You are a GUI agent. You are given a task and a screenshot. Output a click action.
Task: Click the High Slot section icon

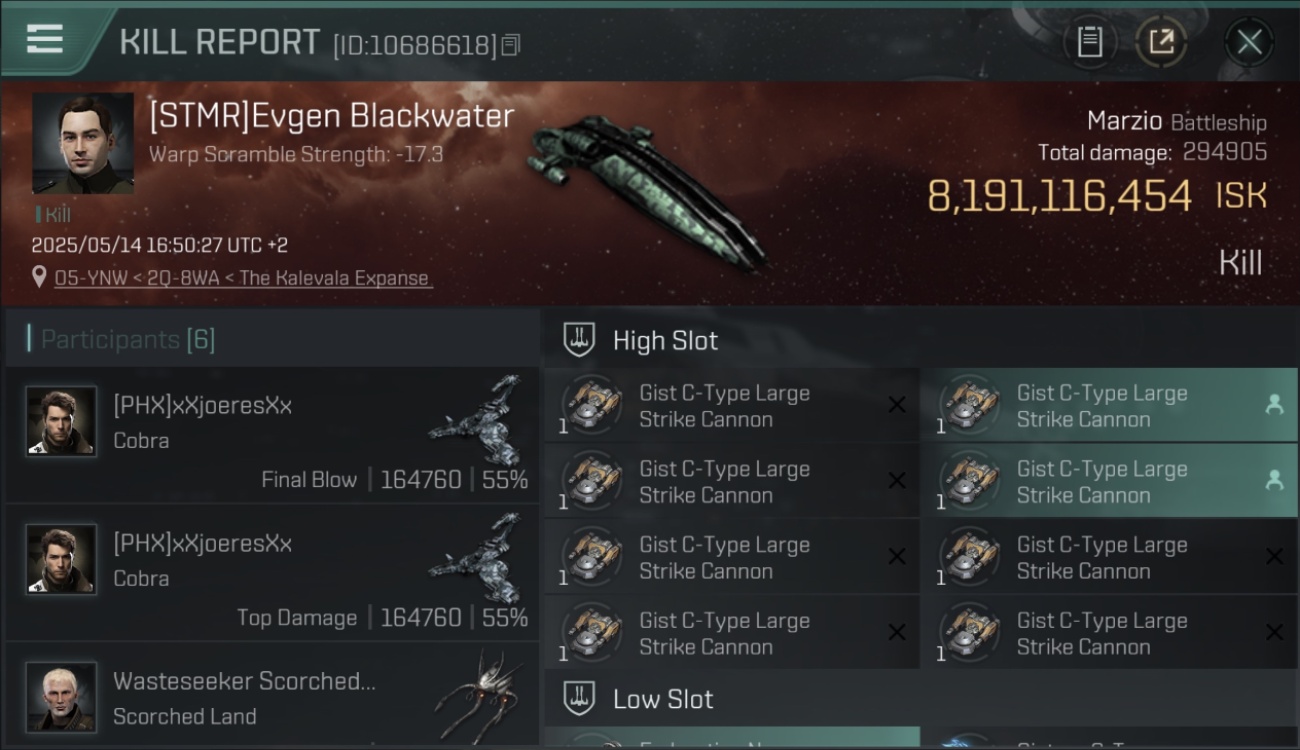point(579,340)
